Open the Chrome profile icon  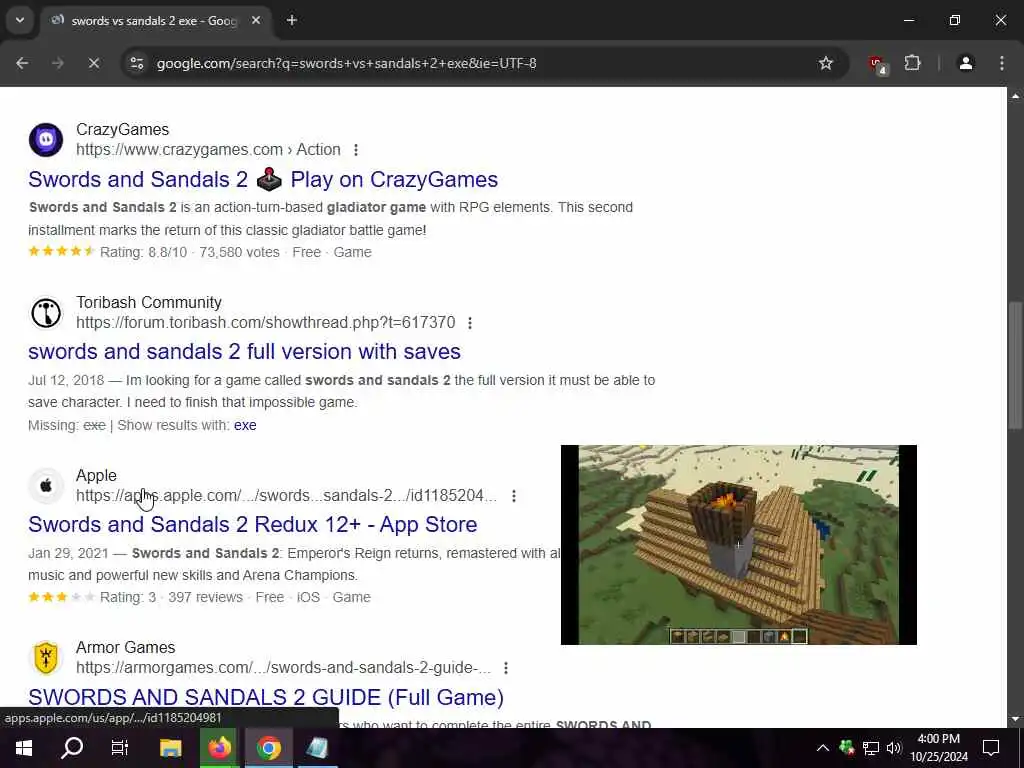click(966, 63)
